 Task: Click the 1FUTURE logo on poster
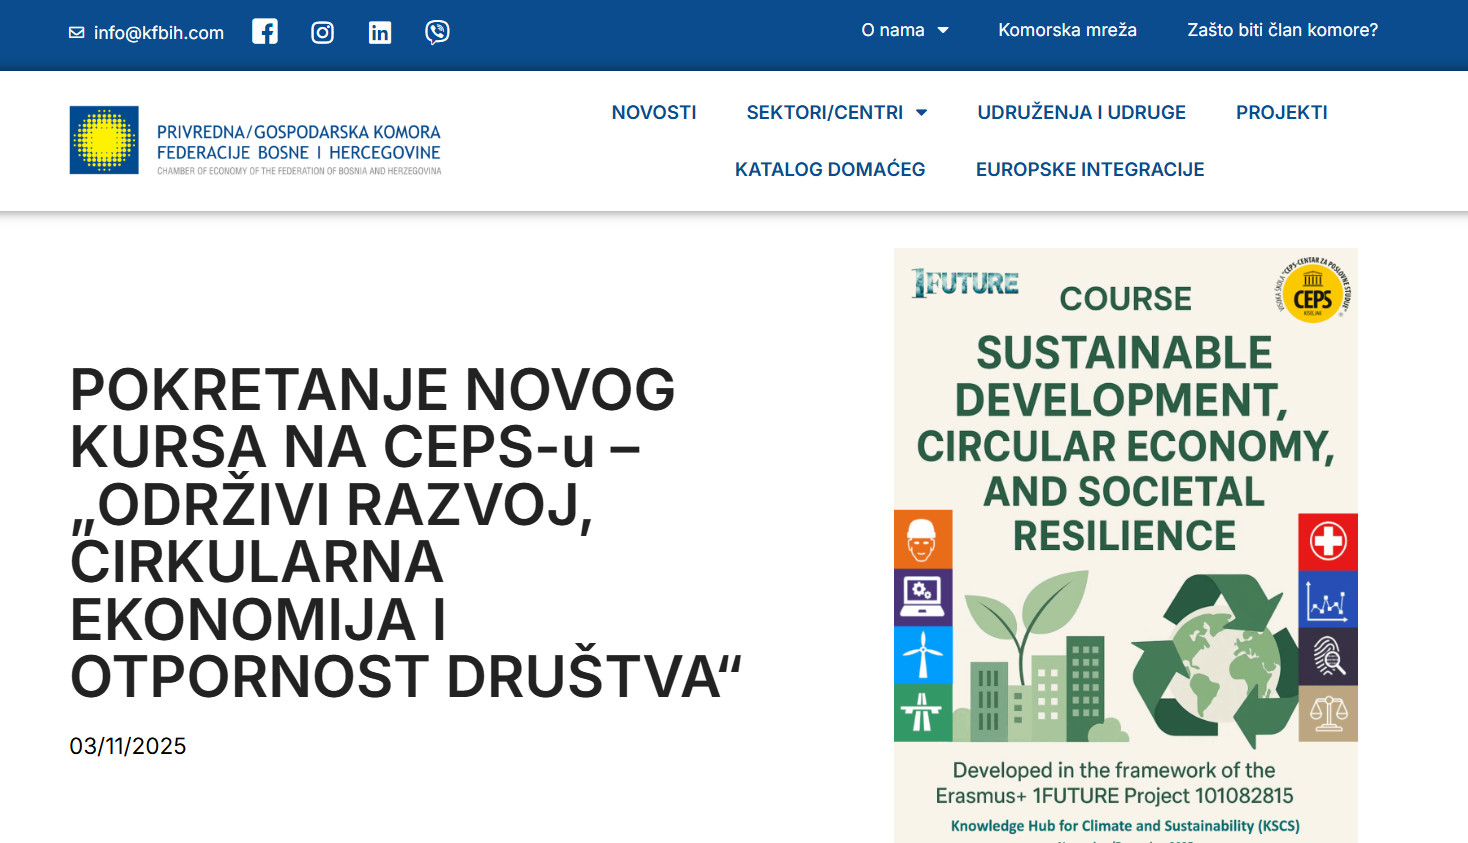pos(965,284)
